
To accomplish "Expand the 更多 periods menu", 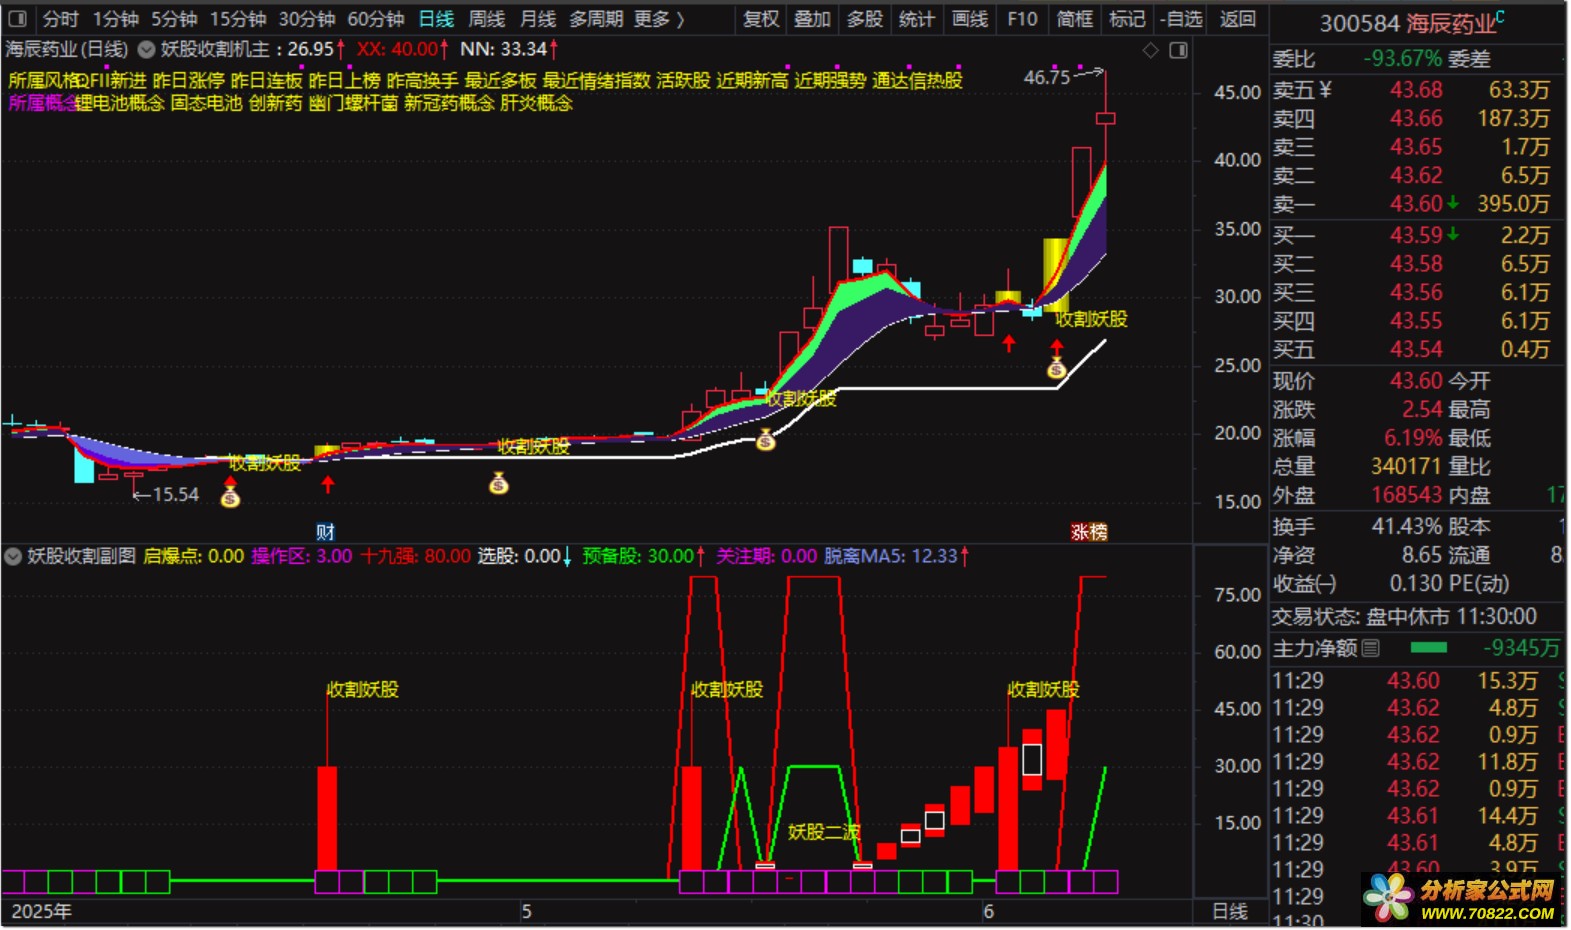I will pyautogui.click(x=660, y=19).
